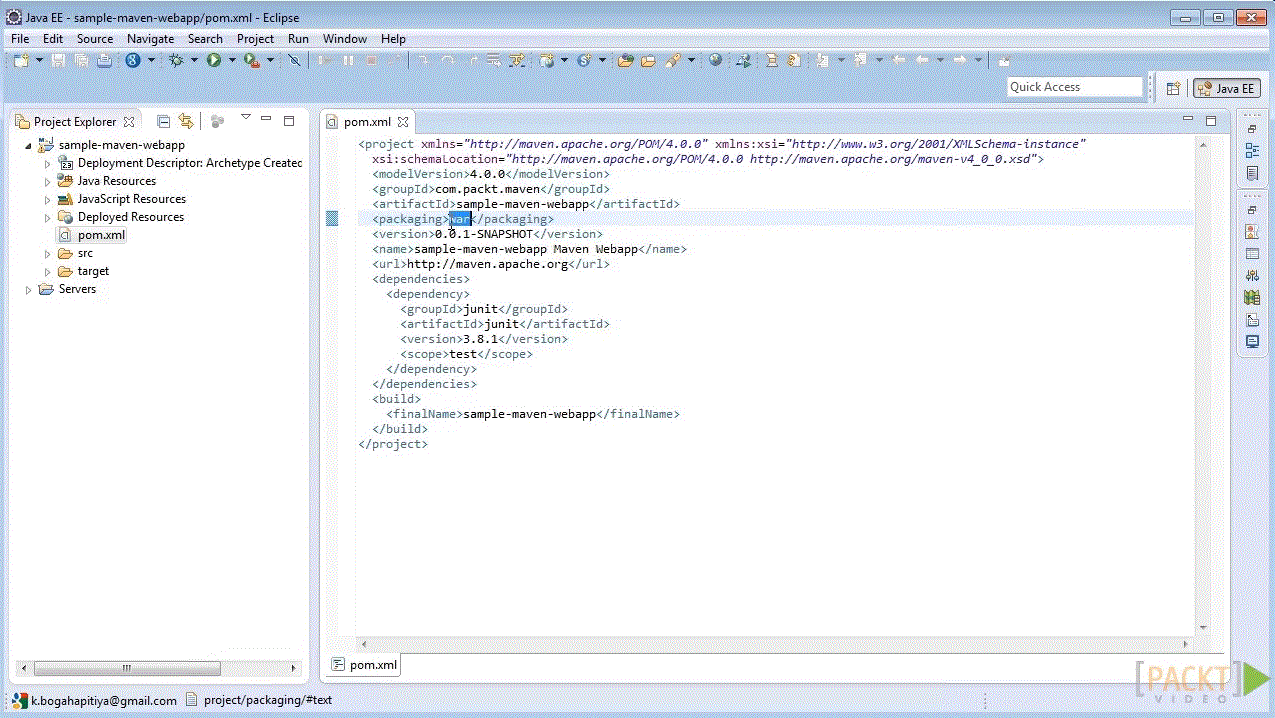
Task: Click the Open Perspective icon
Action: click(1174, 88)
